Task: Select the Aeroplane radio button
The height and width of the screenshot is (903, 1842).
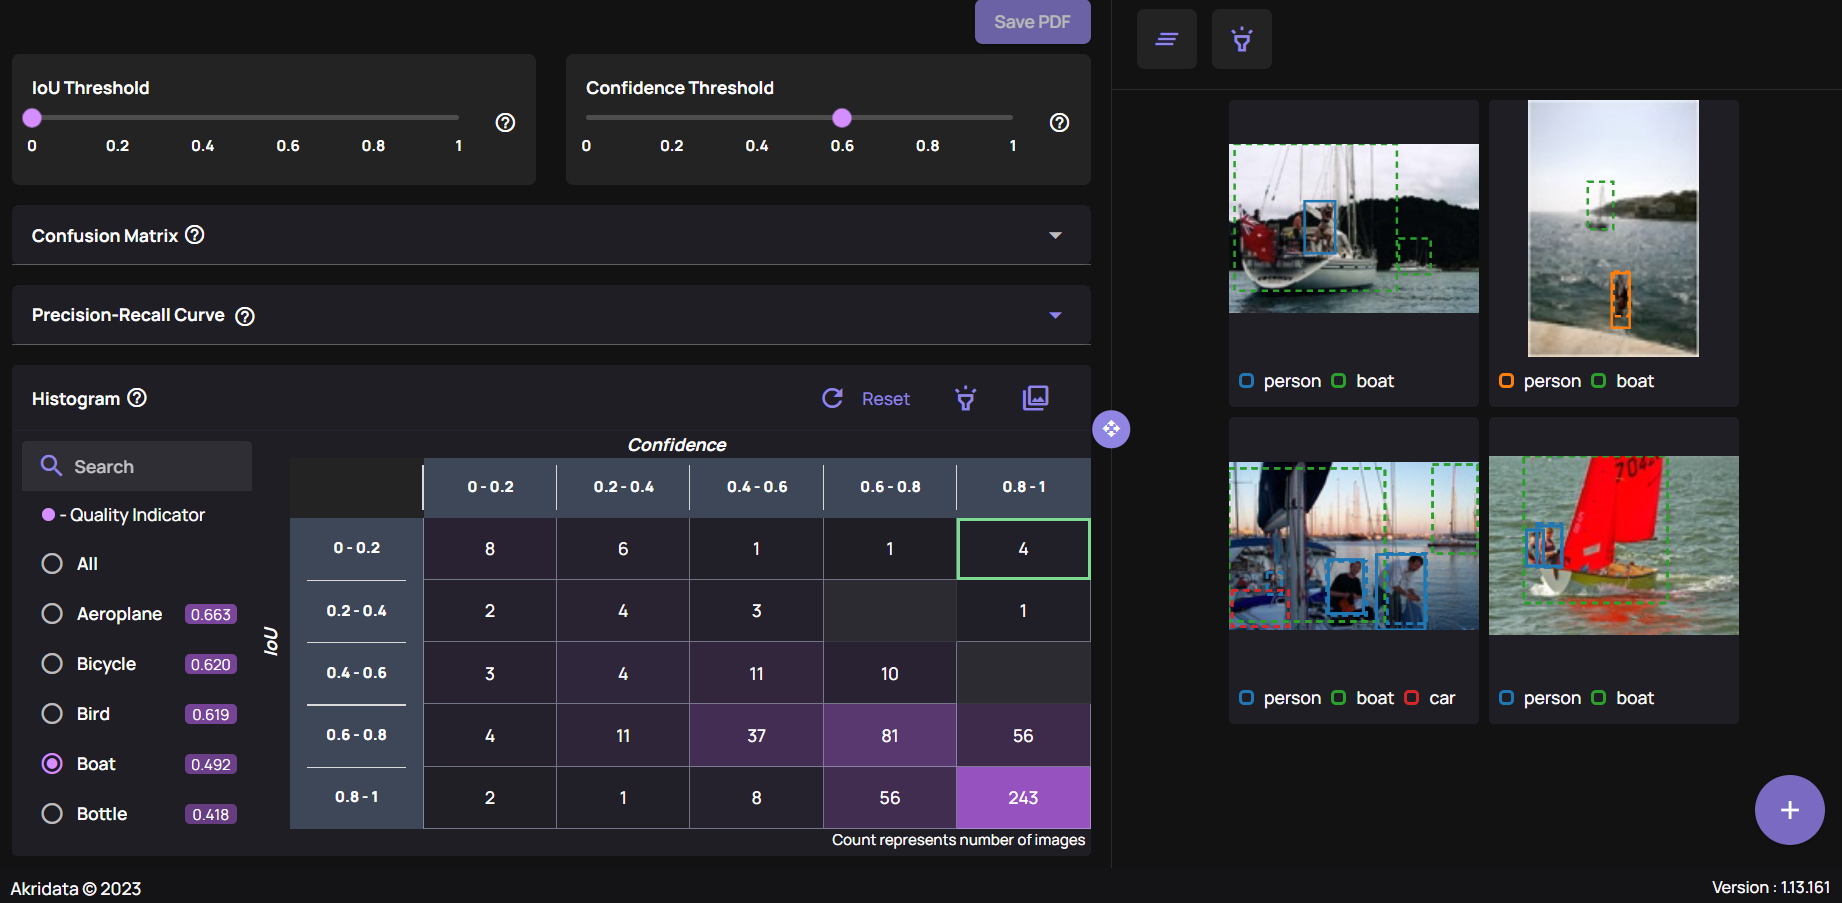Action: (x=52, y=614)
